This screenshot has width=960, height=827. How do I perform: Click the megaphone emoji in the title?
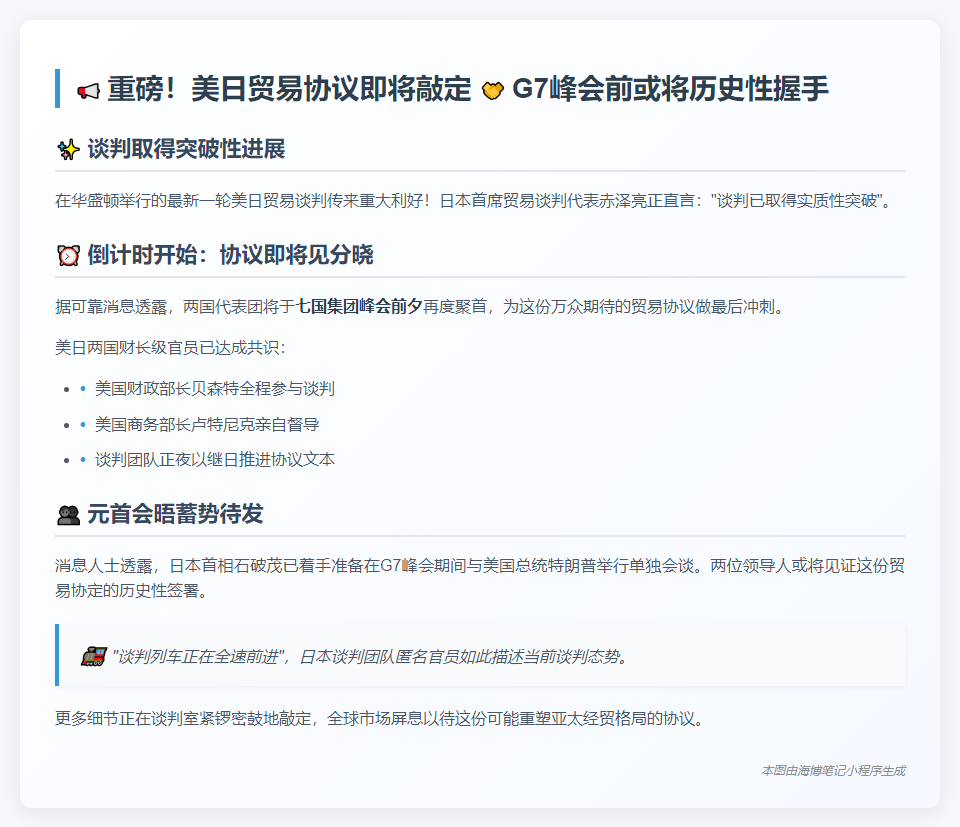tap(88, 90)
